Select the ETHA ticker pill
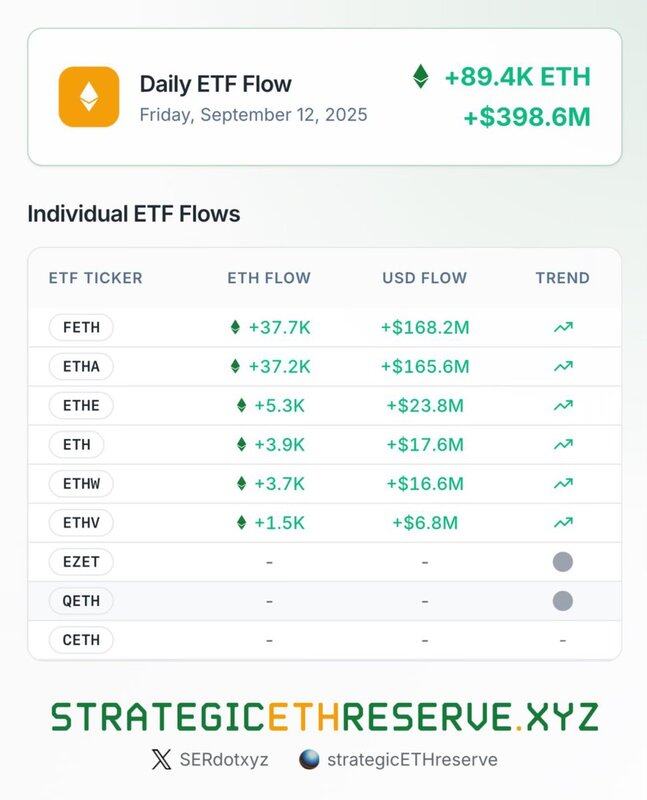The image size is (647, 800). point(81,366)
